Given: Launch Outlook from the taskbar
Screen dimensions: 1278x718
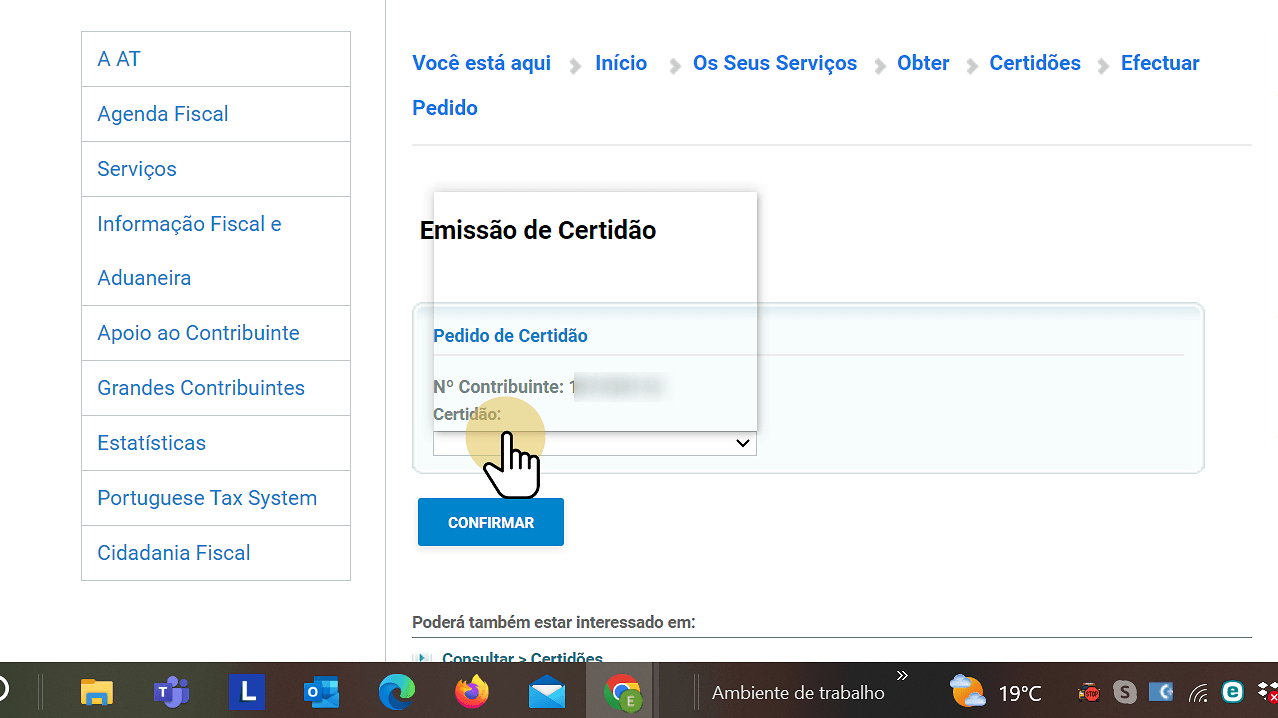Looking at the screenshot, I should (321, 692).
